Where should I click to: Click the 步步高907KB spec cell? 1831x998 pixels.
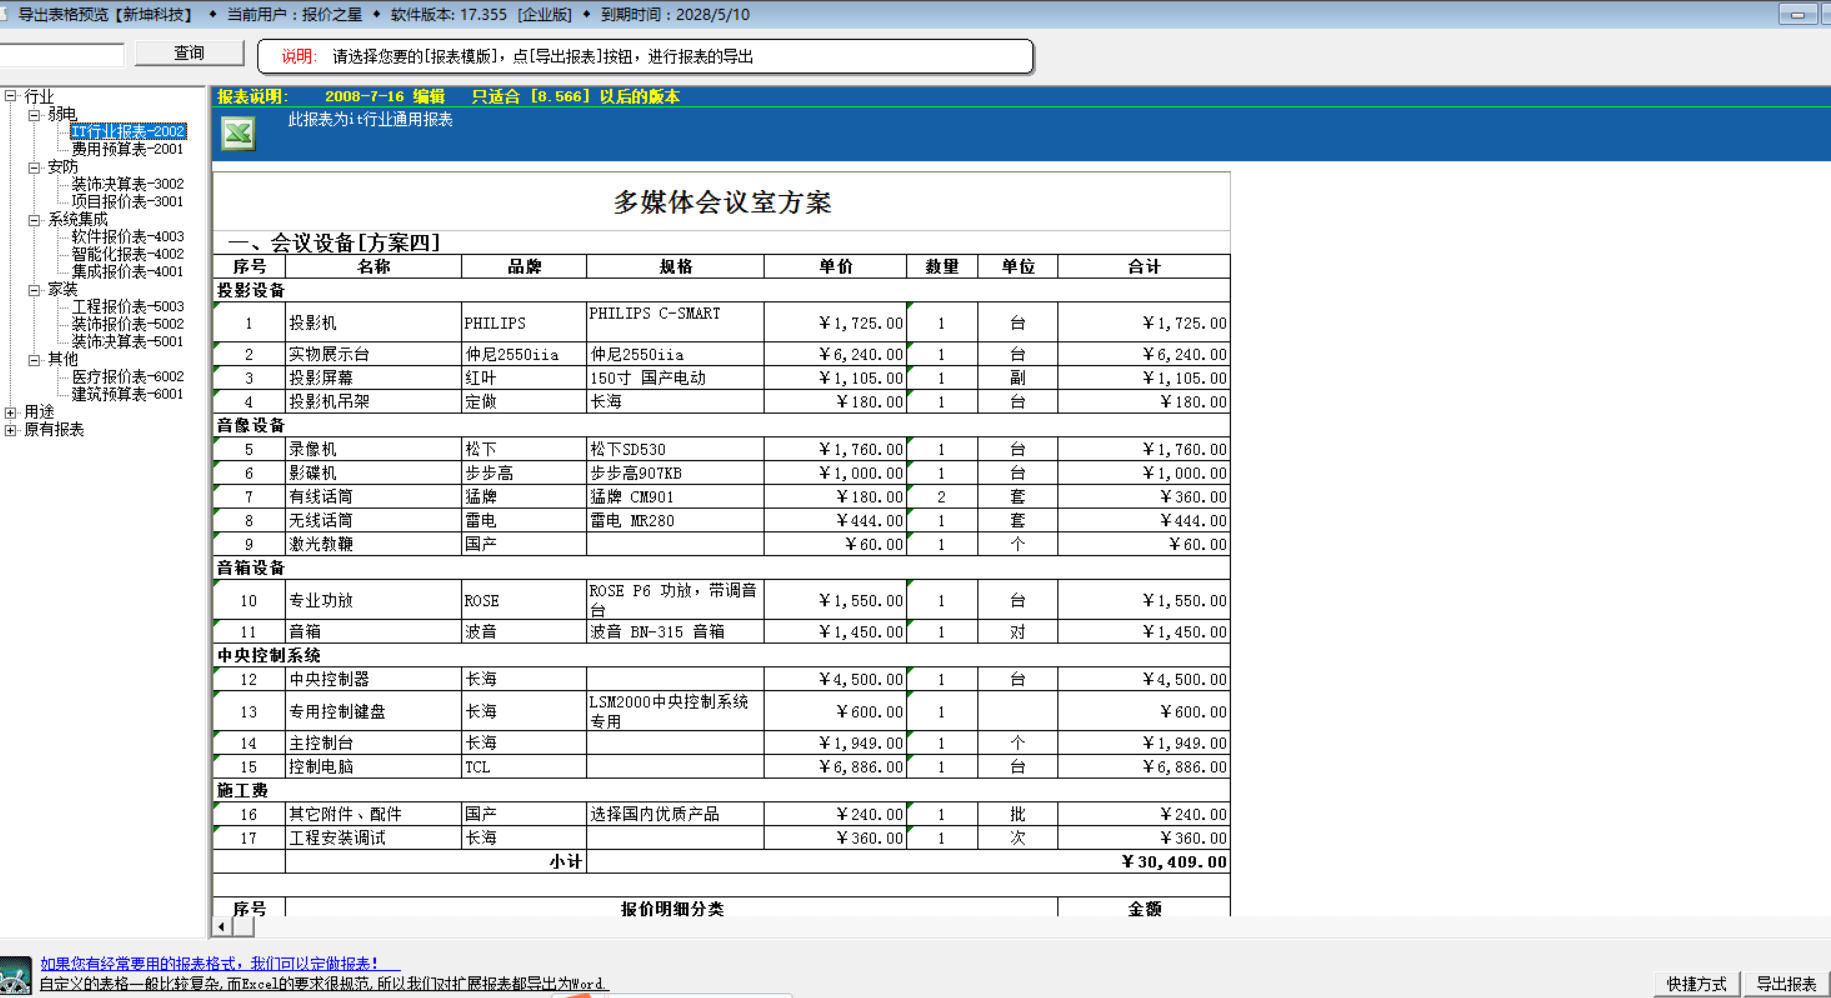coord(676,473)
